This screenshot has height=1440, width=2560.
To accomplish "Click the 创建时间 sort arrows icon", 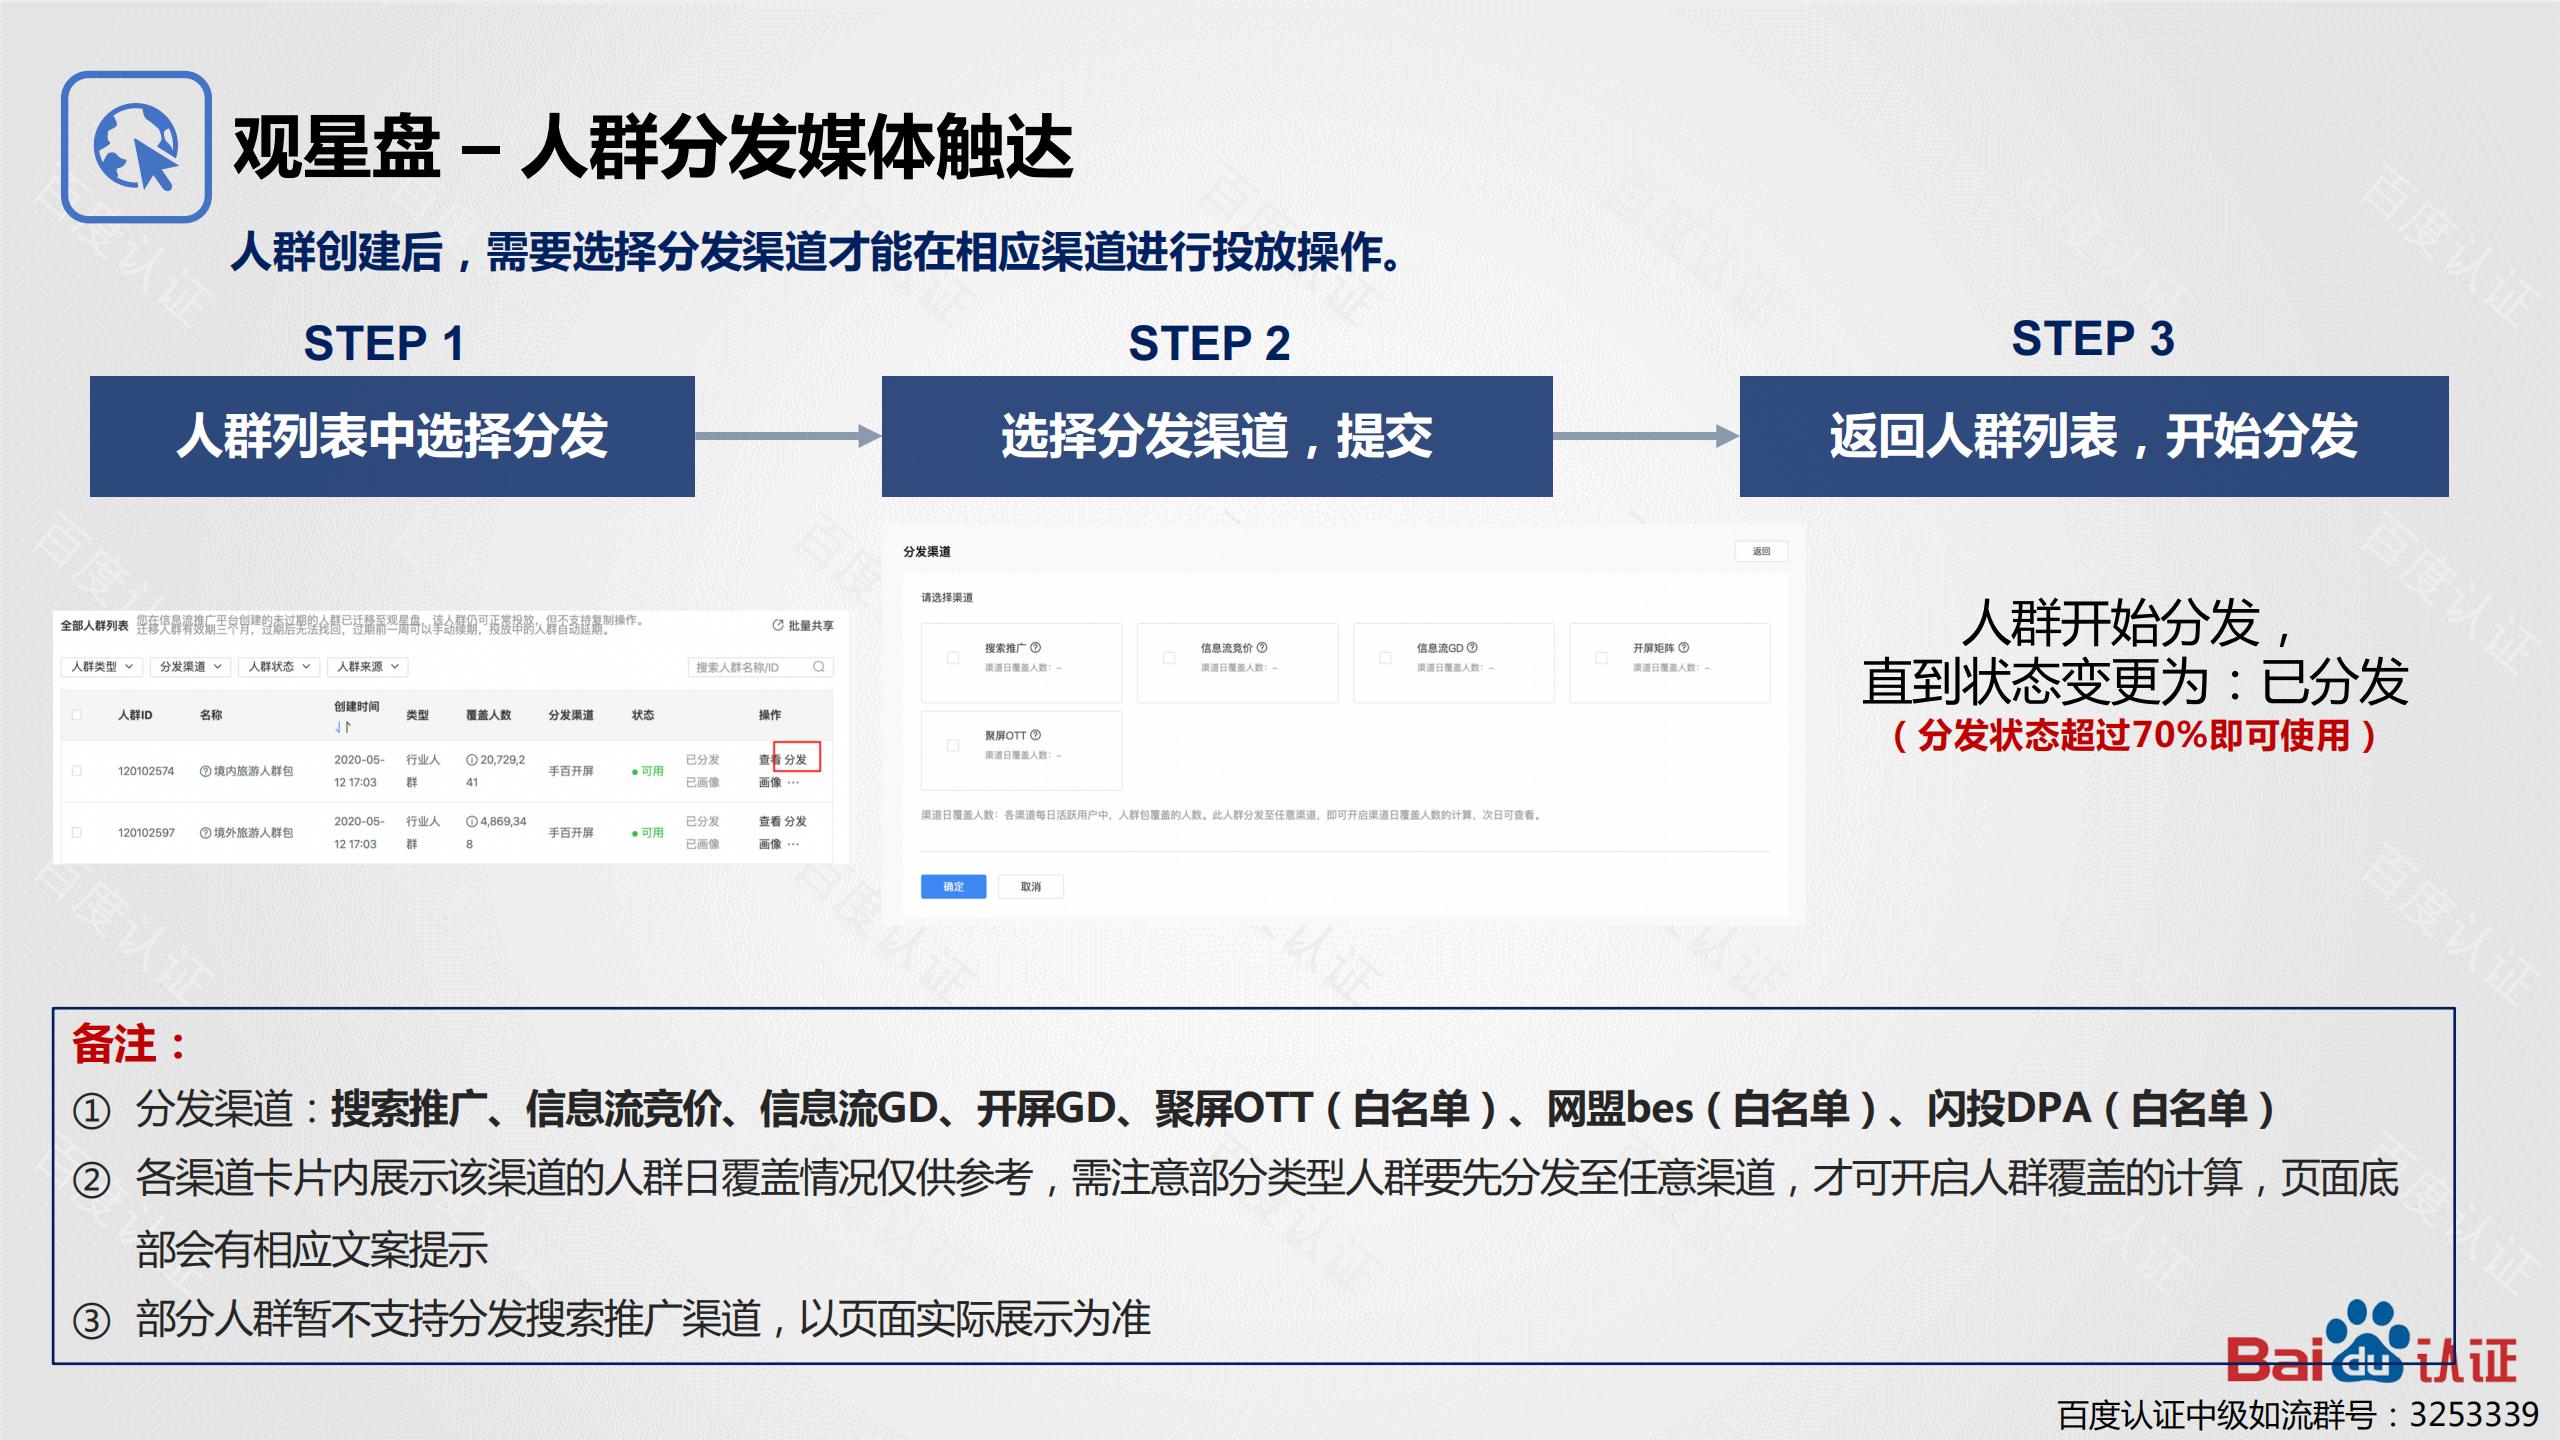I will pyautogui.click(x=343, y=727).
